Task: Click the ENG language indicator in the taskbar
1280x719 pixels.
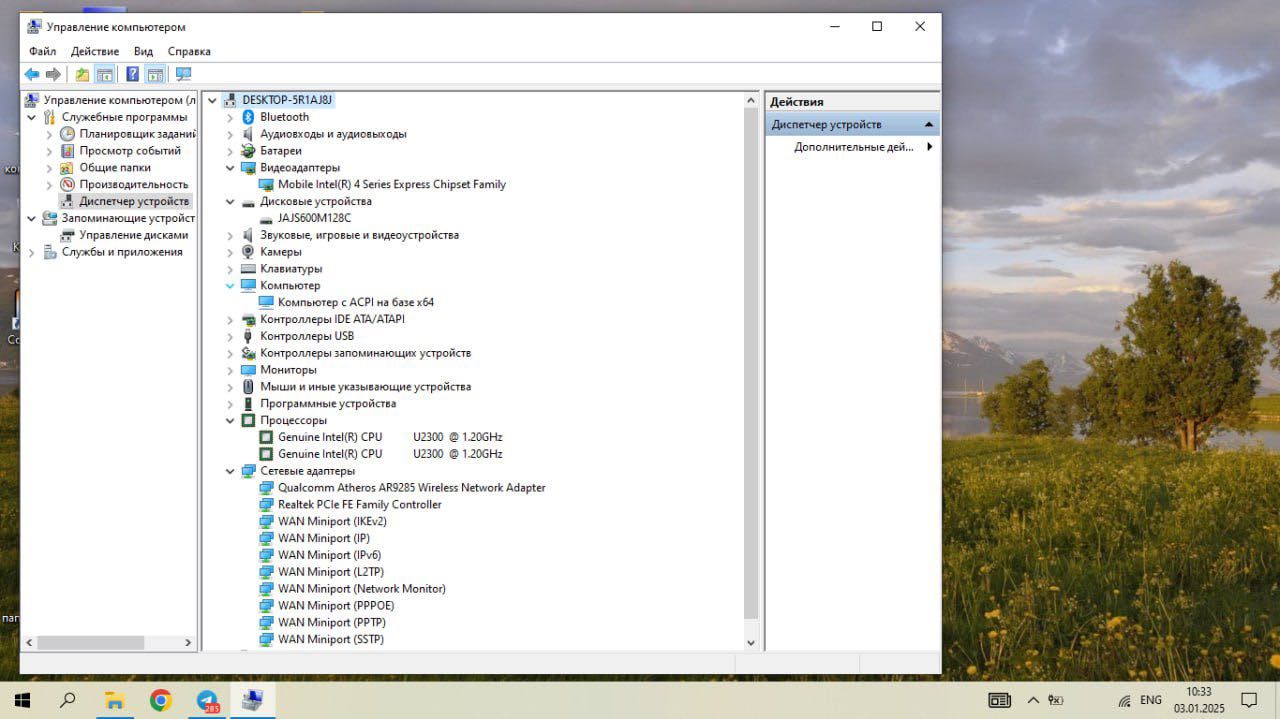Action: (1151, 700)
